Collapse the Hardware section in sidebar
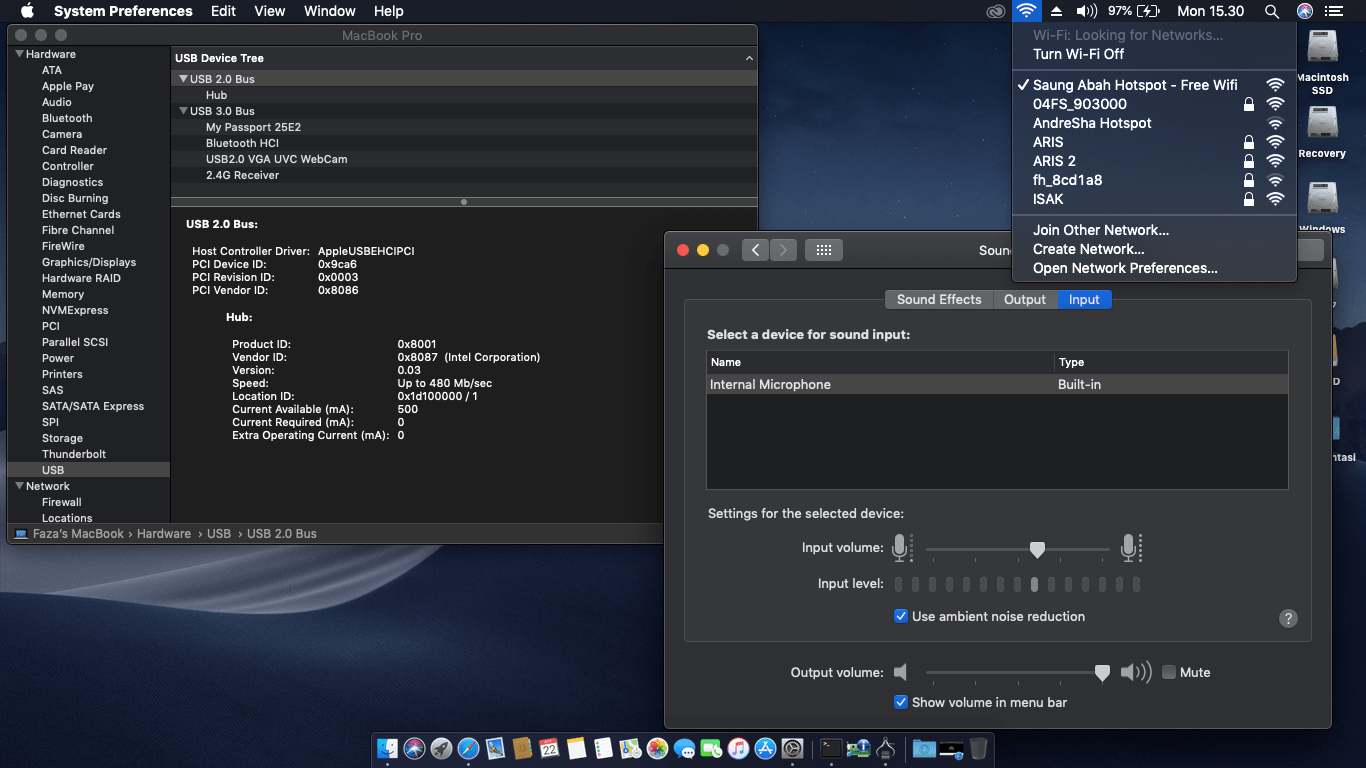 tap(18, 54)
